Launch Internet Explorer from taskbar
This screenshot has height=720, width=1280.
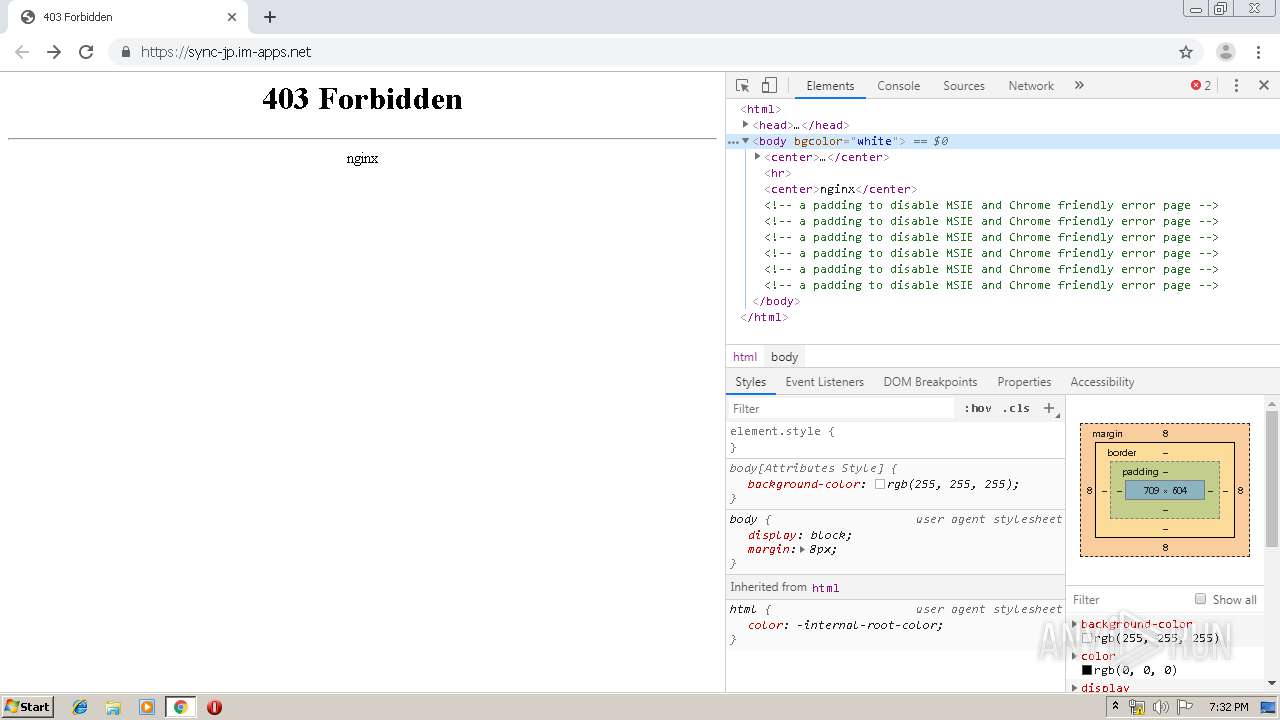[x=80, y=707]
